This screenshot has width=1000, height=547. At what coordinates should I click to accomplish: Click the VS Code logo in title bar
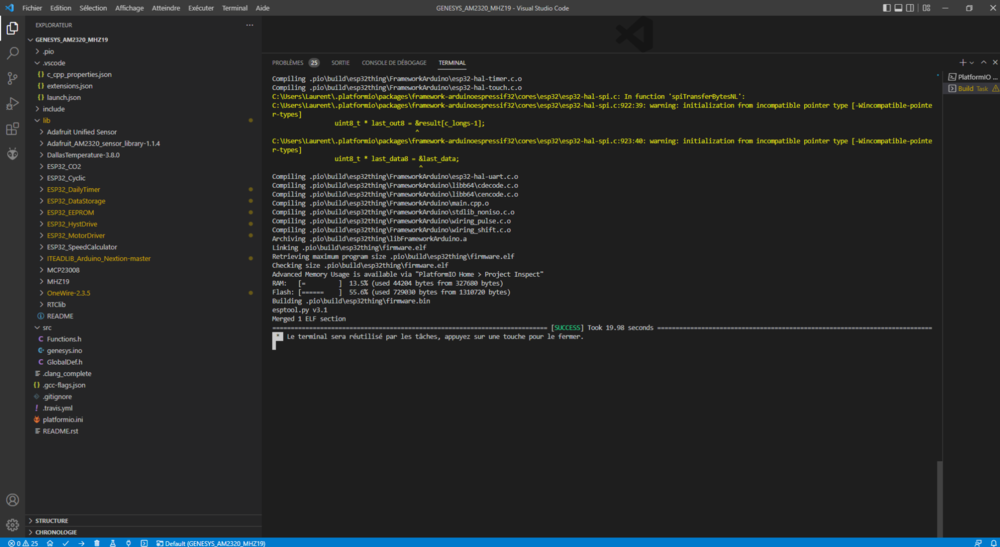coord(9,8)
